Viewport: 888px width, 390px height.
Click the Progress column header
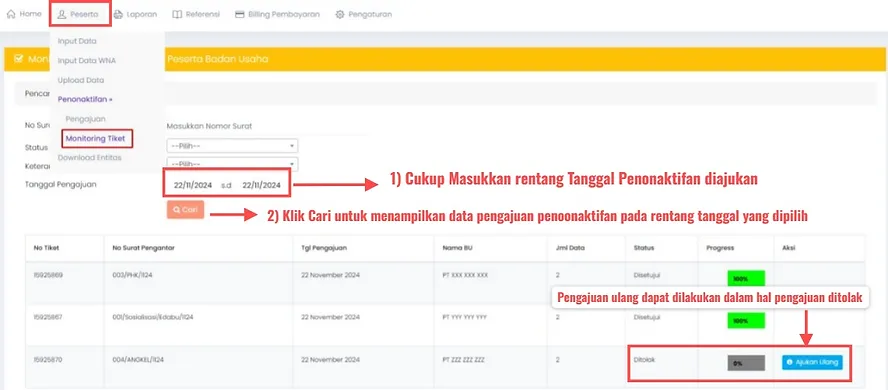(x=720, y=248)
